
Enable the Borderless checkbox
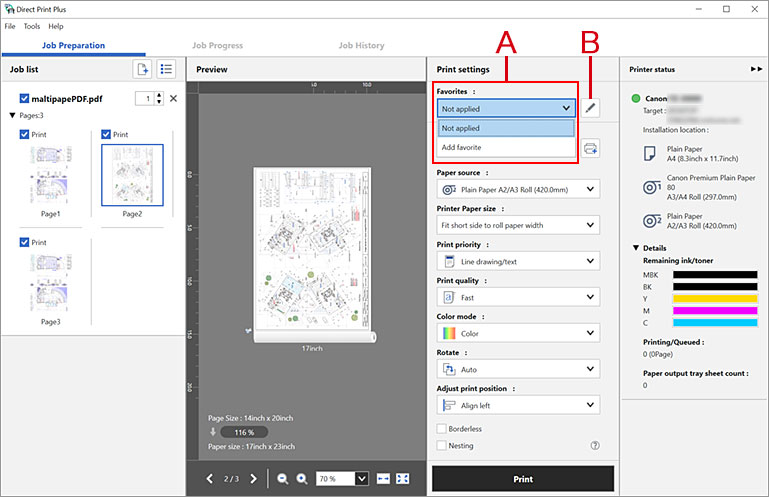441,429
